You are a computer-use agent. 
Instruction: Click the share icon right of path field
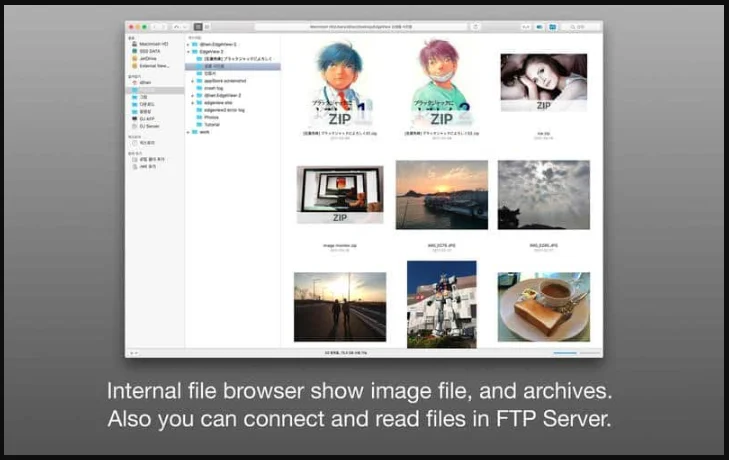click(475, 27)
